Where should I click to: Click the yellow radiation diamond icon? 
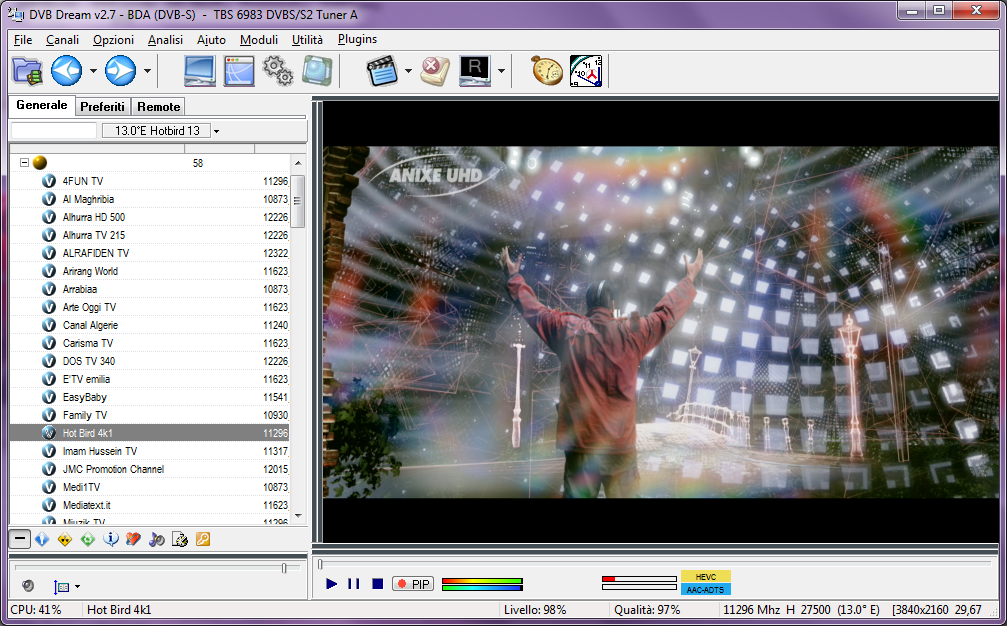(65, 539)
